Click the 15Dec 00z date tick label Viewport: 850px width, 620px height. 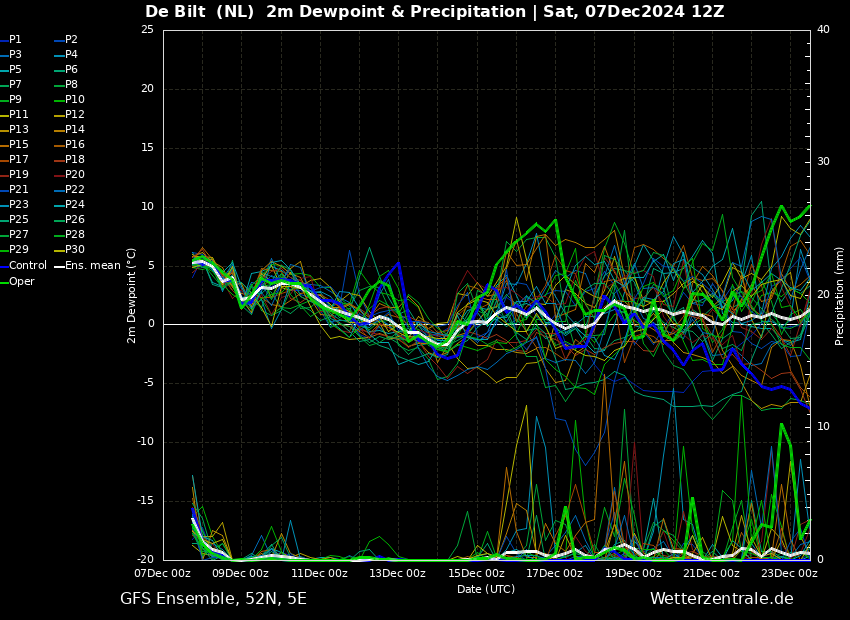coord(476,573)
